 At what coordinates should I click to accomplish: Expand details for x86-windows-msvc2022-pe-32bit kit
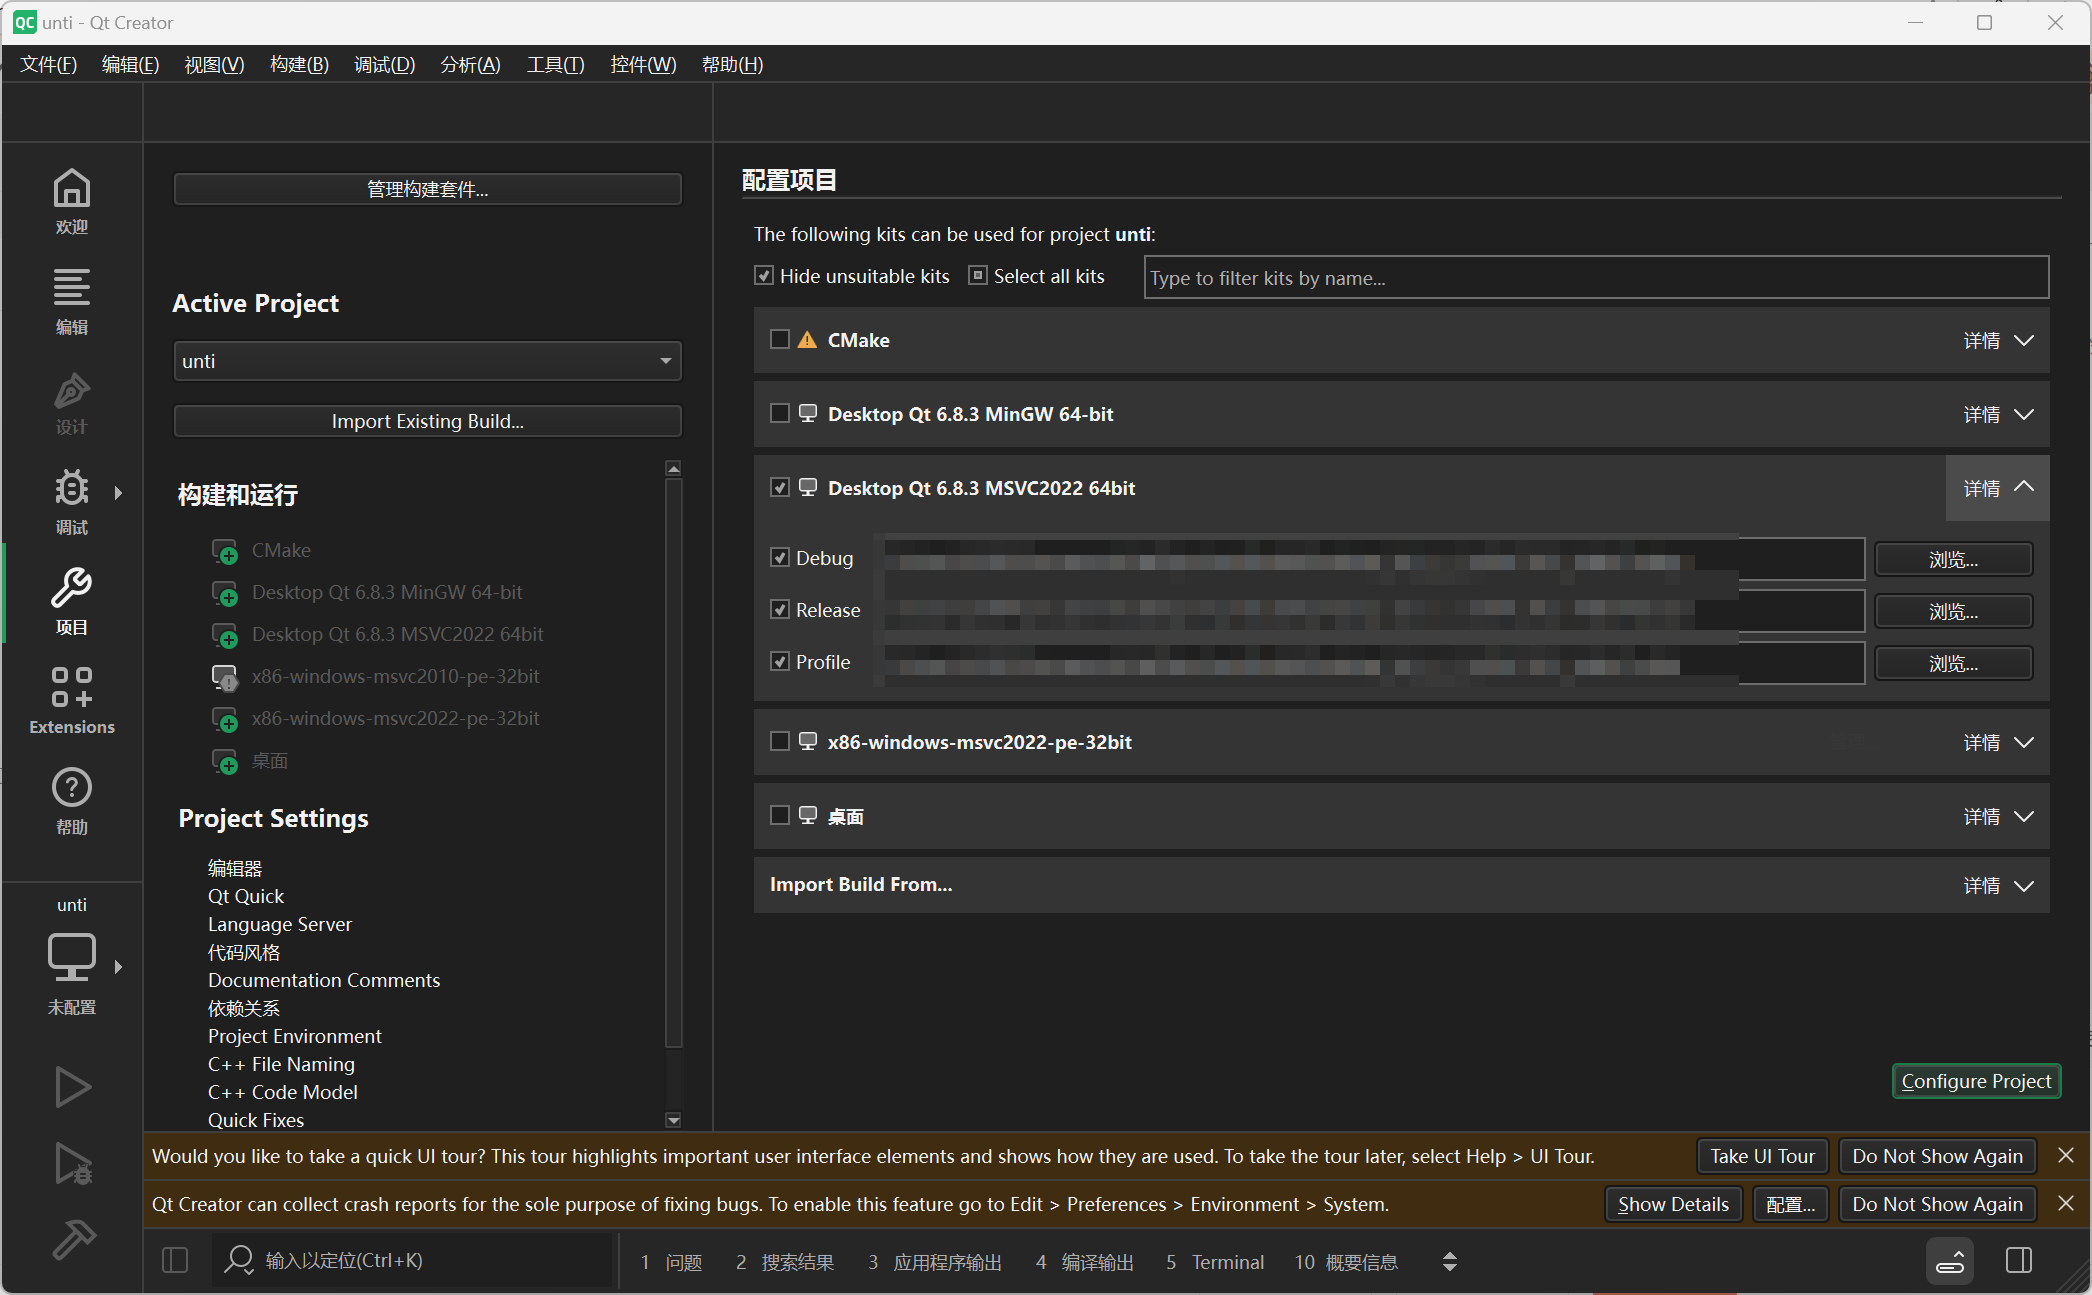(x=1998, y=743)
